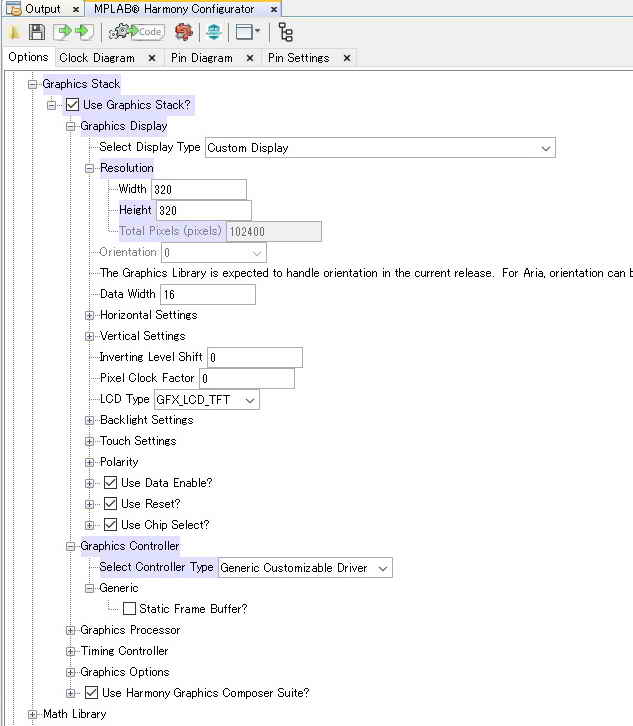Image resolution: width=633 pixels, height=726 pixels.
Task: Switch to the Output tab
Action: (43, 9)
